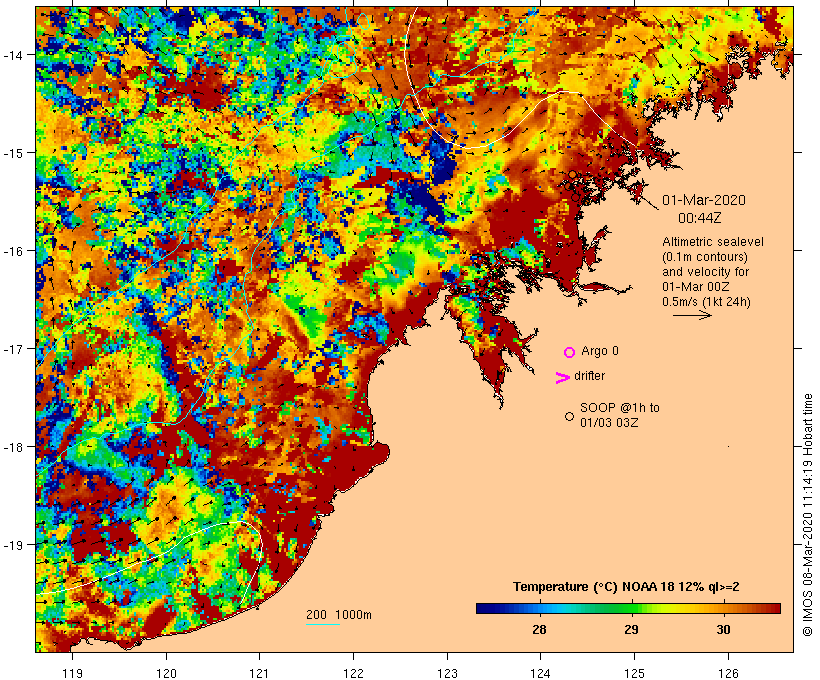The width and height of the screenshot is (820, 680).
Task: Click the "SOOP @1h to" legend text
Action: coord(620,407)
